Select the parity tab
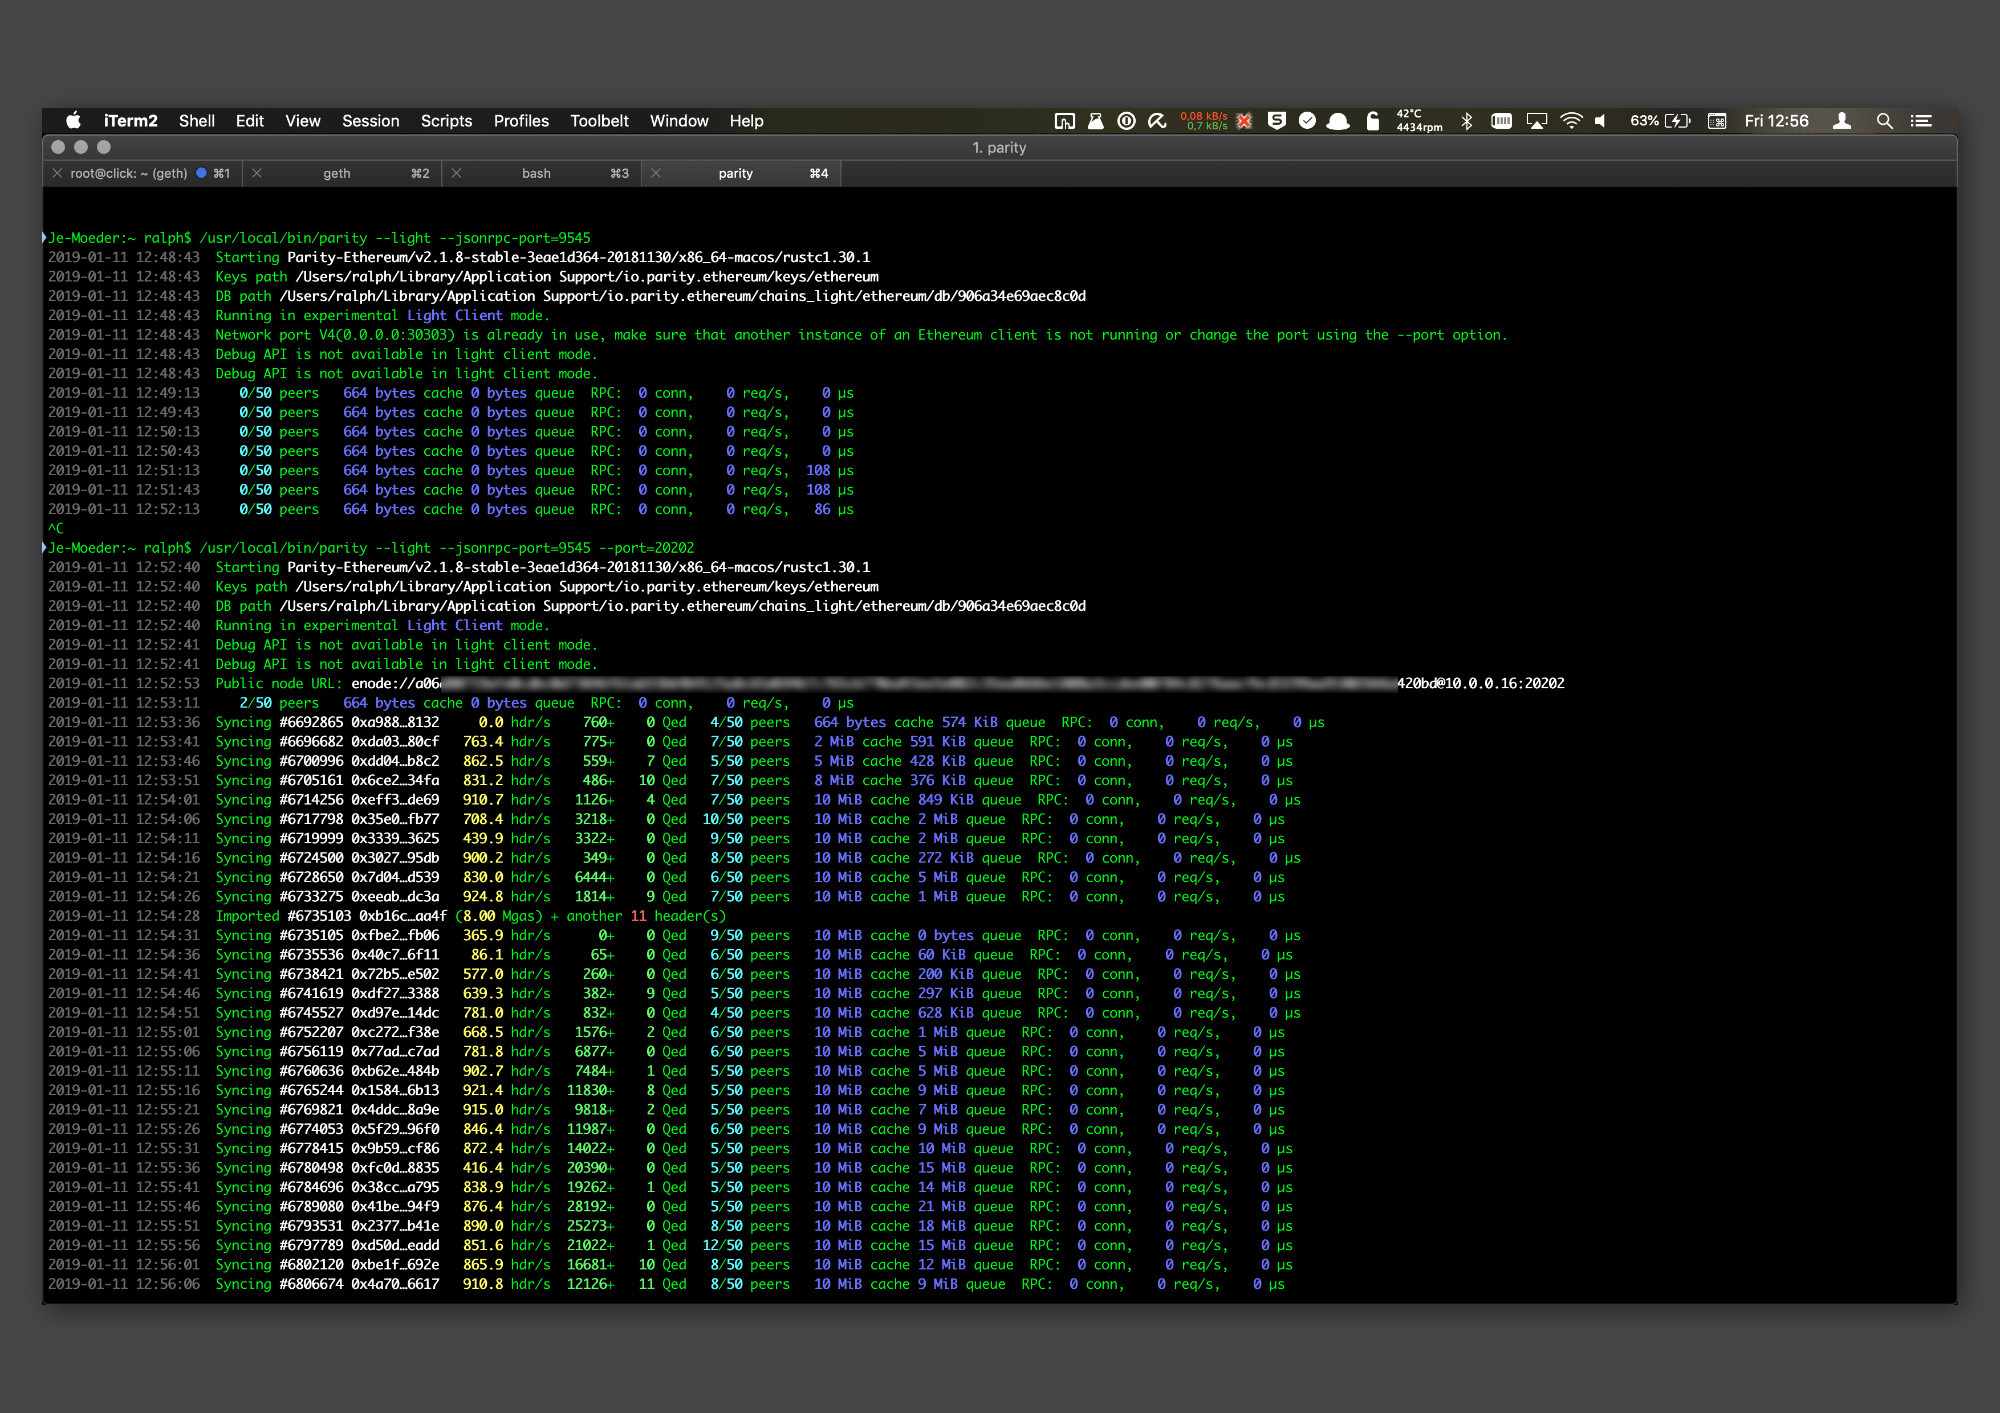The height and width of the screenshot is (1413, 2000). point(740,174)
